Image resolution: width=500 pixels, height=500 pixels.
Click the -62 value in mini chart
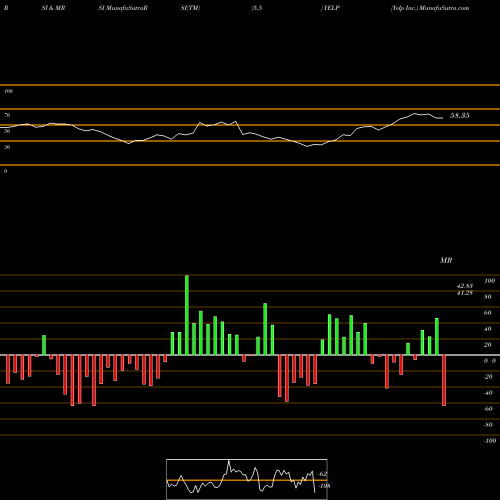[322, 474]
